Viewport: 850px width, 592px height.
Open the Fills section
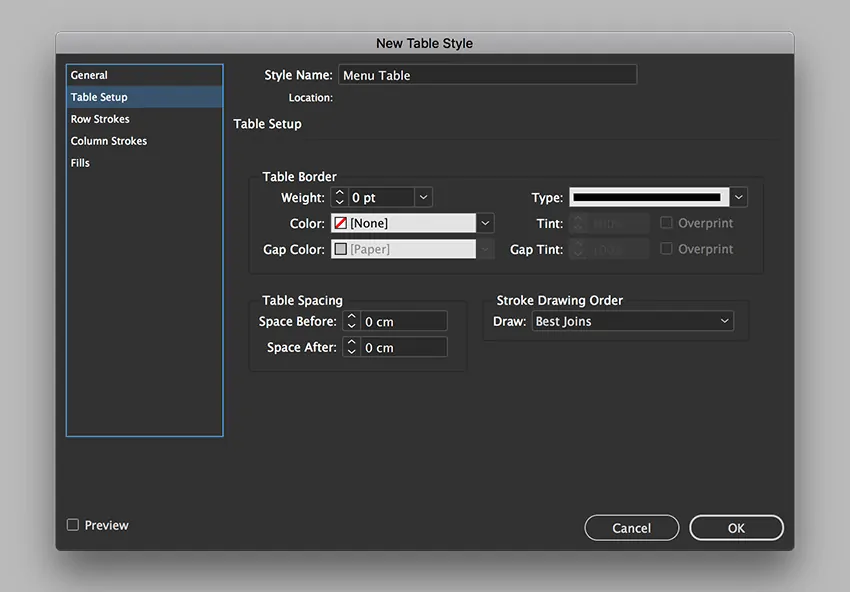(80, 163)
